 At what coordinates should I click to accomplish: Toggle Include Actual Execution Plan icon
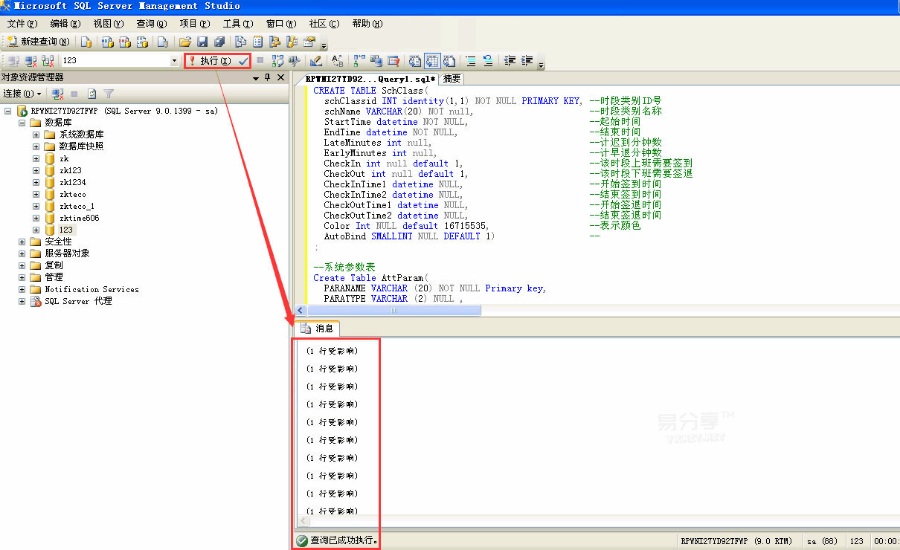click(359, 60)
